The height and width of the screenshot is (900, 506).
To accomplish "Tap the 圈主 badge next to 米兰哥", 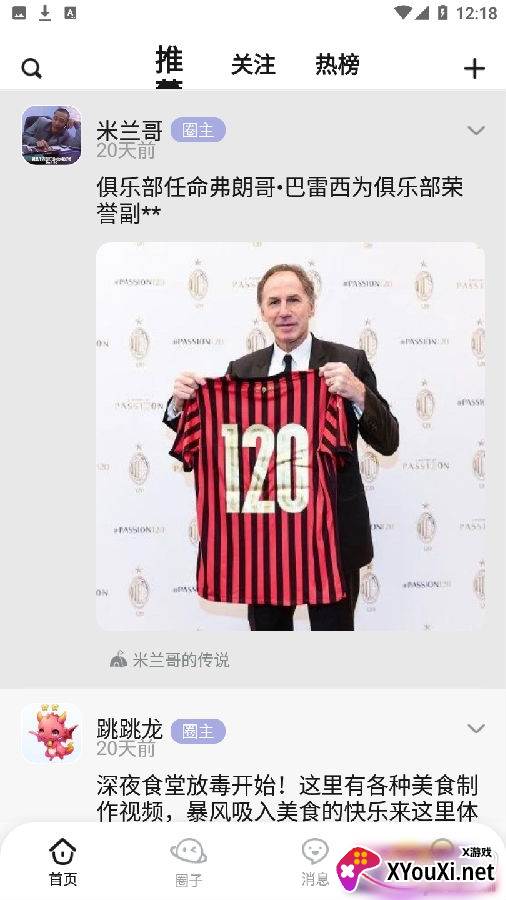I will [198, 130].
